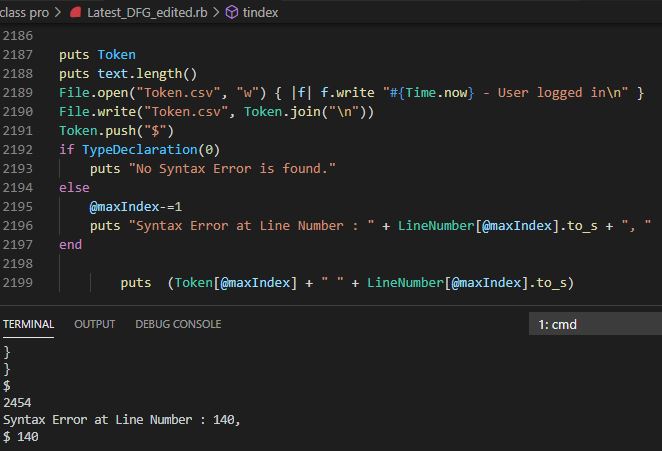
Task: Expand chevron before tindex breadcrumb
Action: (x=216, y=12)
